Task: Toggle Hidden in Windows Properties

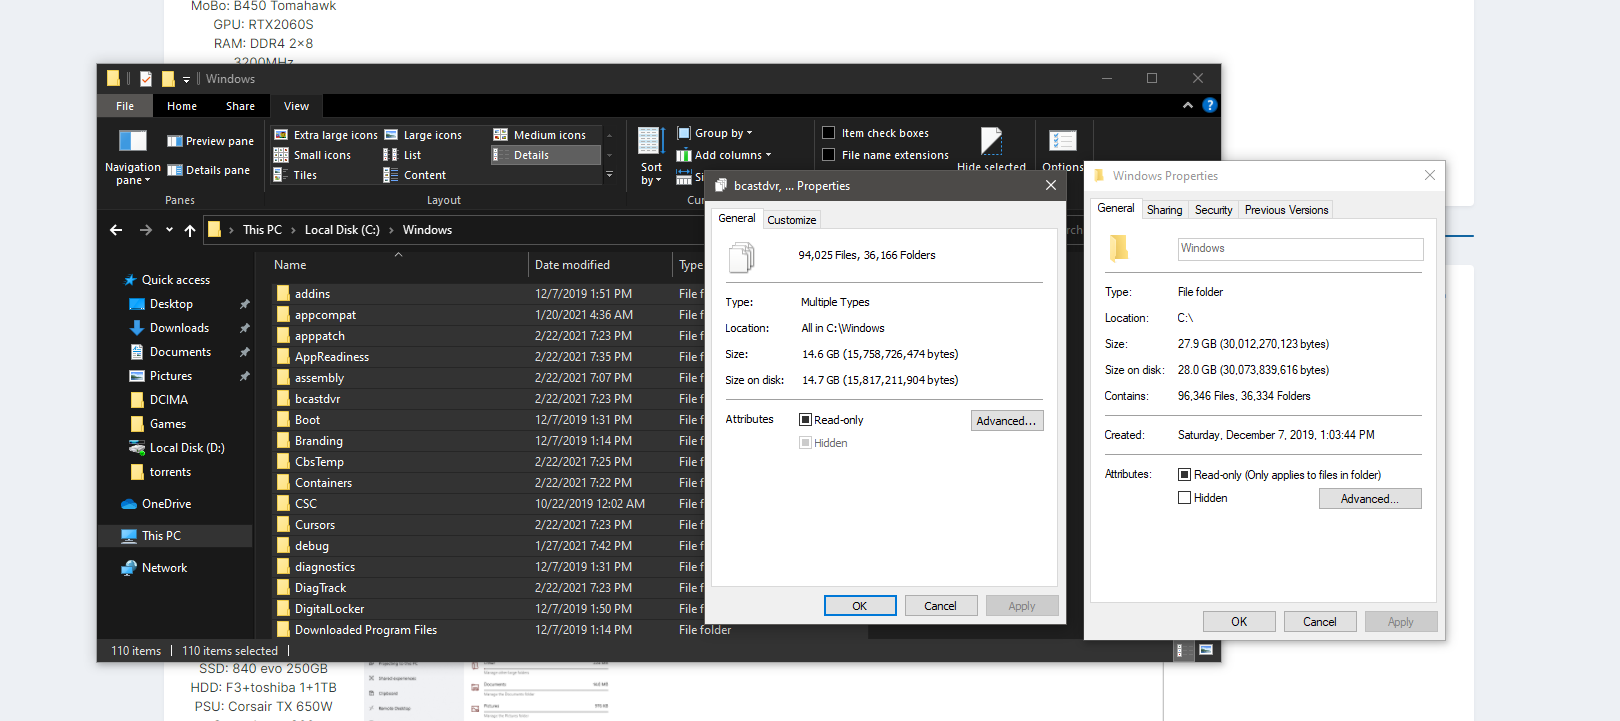Action: [1185, 498]
